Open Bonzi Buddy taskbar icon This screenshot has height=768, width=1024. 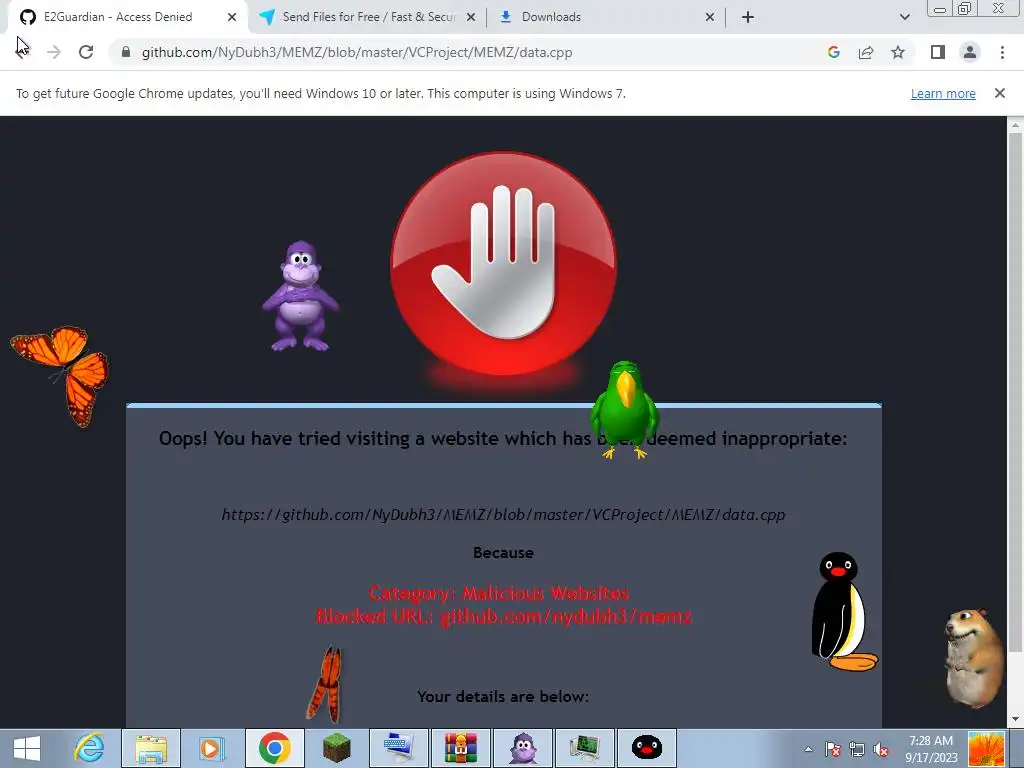[x=522, y=748]
